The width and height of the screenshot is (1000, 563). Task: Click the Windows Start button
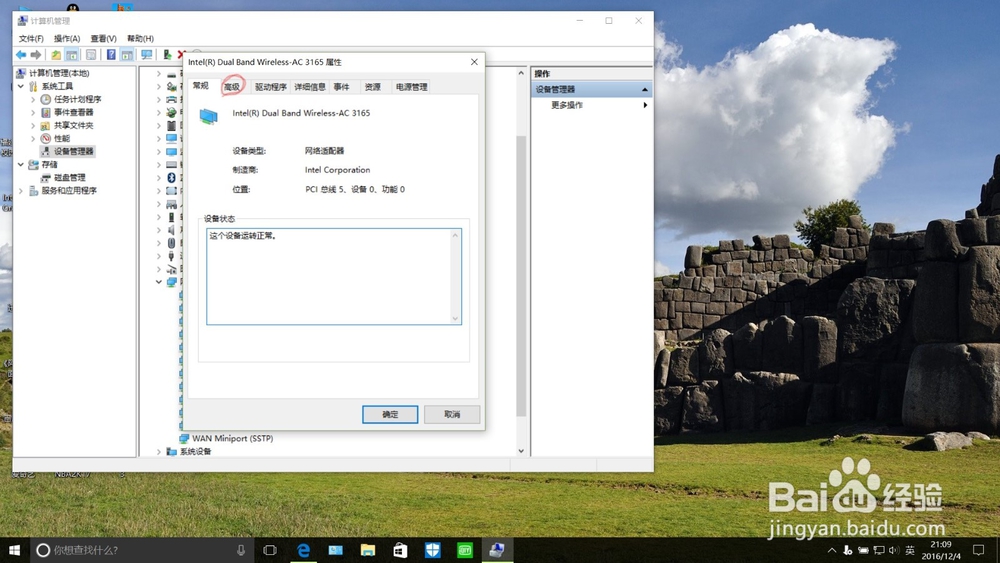pyautogui.click(x=15, y=550)
